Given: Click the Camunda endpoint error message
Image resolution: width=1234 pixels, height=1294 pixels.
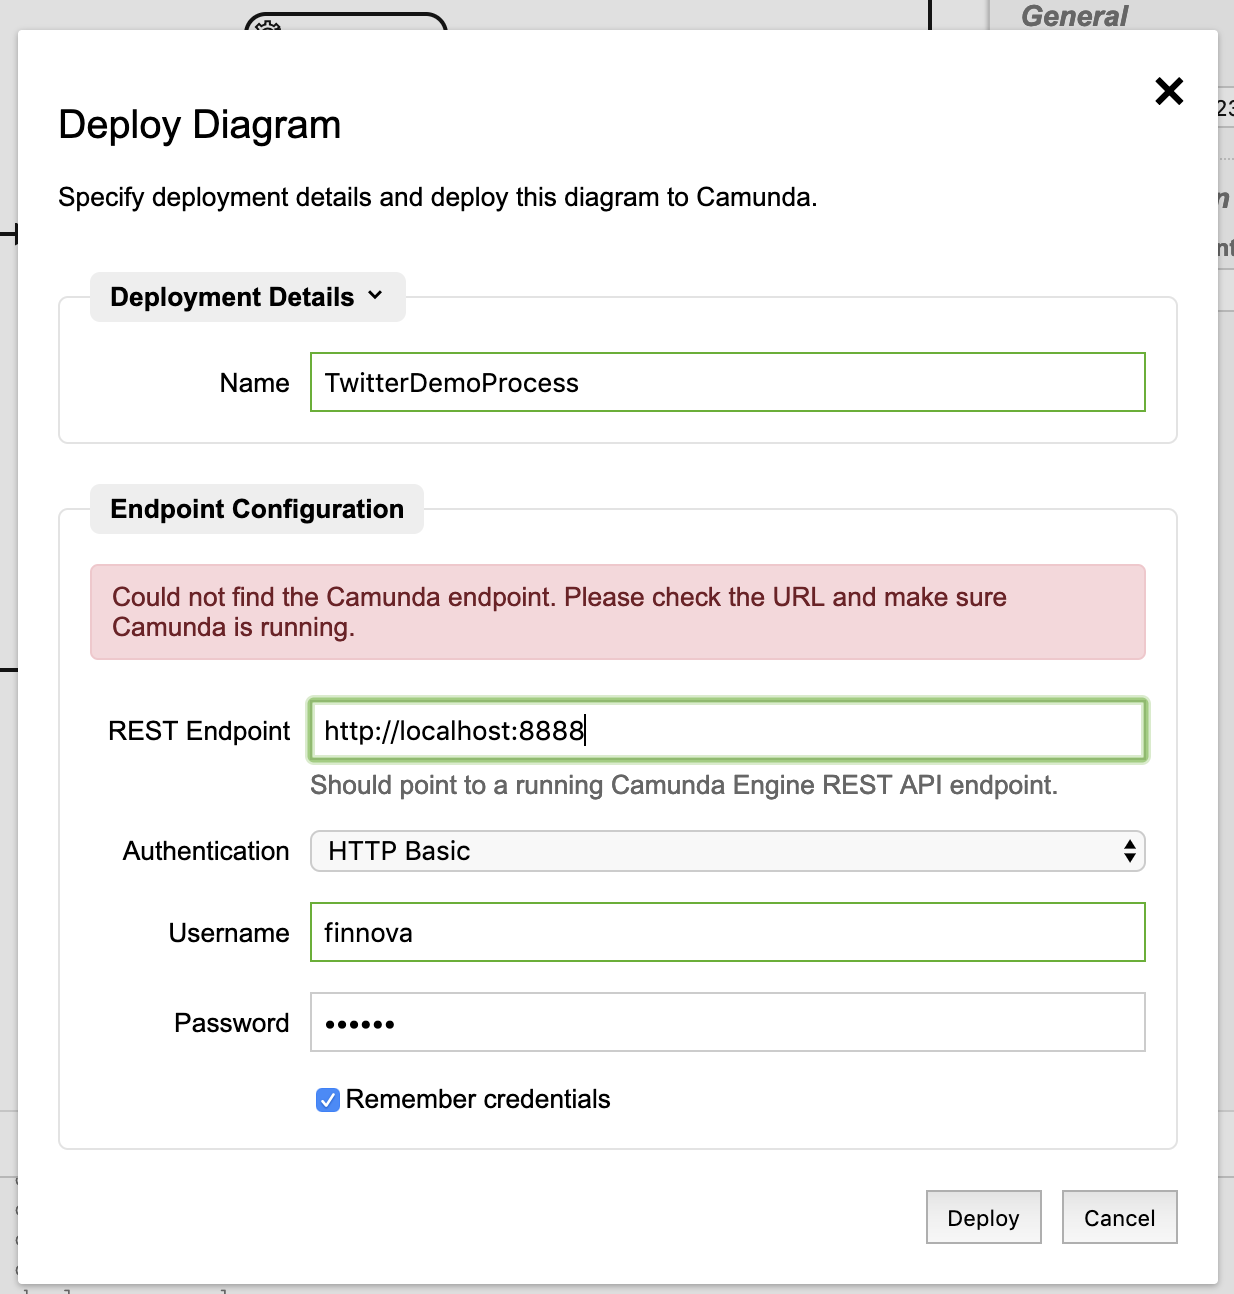Looking at the screenshot, I should [617, 612].
